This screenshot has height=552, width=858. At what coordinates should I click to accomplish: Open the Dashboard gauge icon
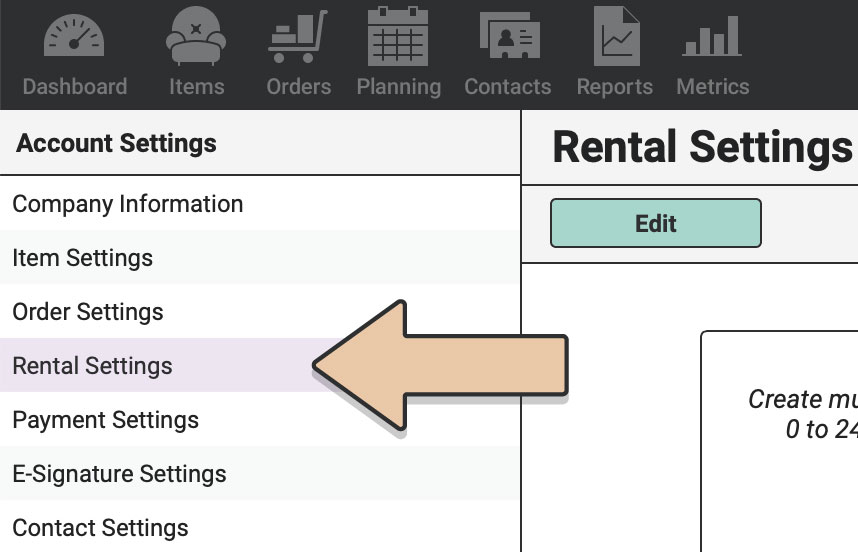tap(74, 35)
